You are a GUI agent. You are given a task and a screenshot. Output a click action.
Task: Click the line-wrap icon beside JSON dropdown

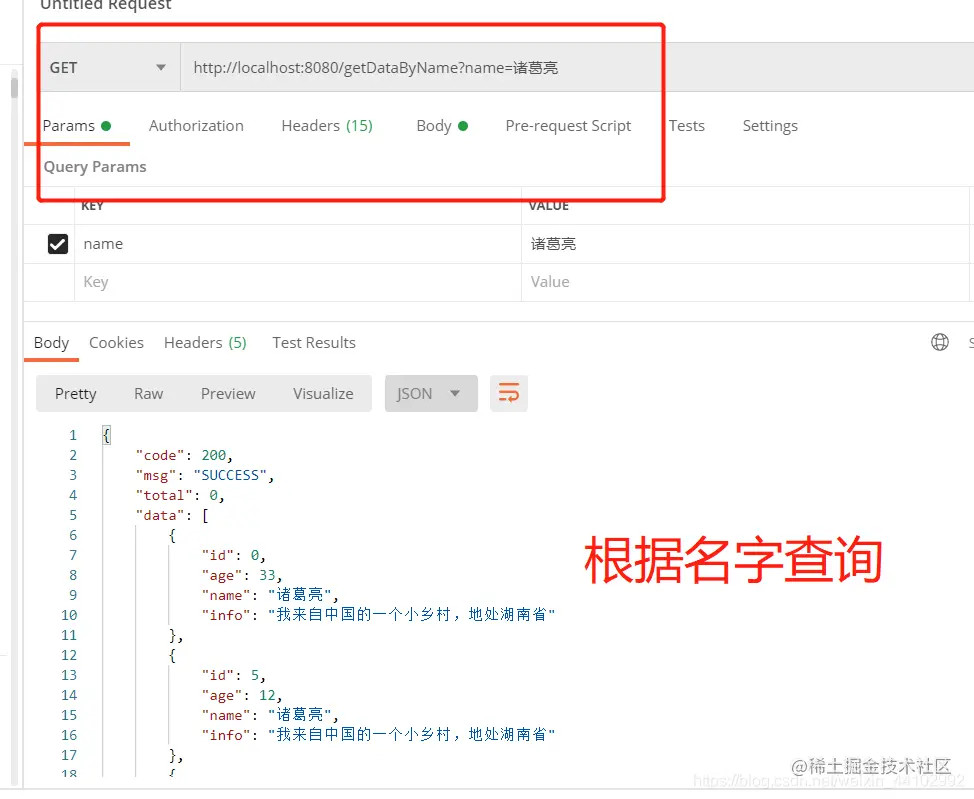click(509, 393)
